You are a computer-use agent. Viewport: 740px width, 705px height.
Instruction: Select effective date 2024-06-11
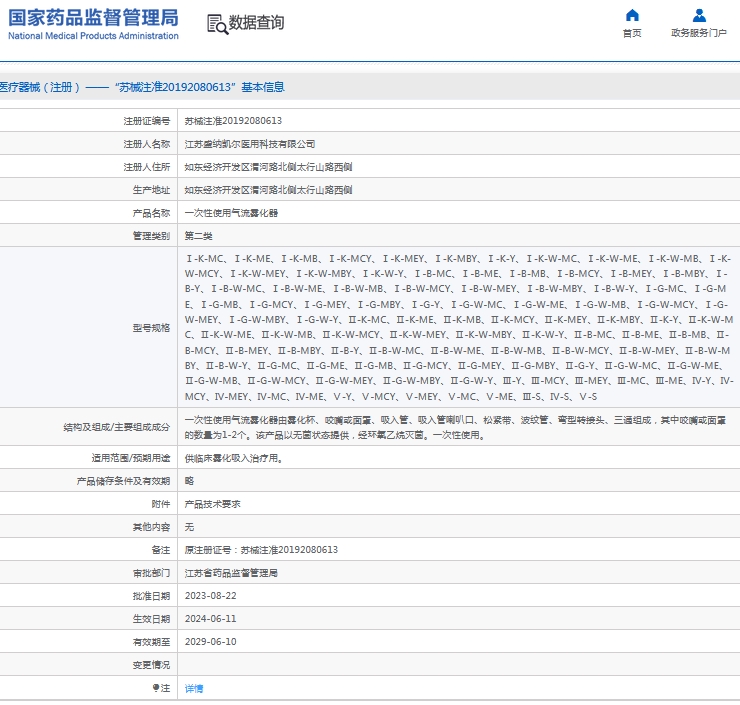210,619
